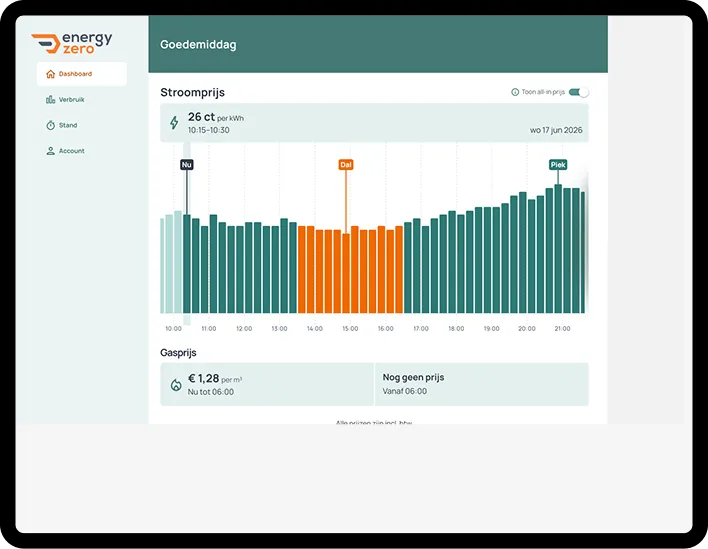Click the 21:00 axis label
Image resolution: width=708 pixels, height=549 pixels.
pyautogui.click(x=562, y=329)
